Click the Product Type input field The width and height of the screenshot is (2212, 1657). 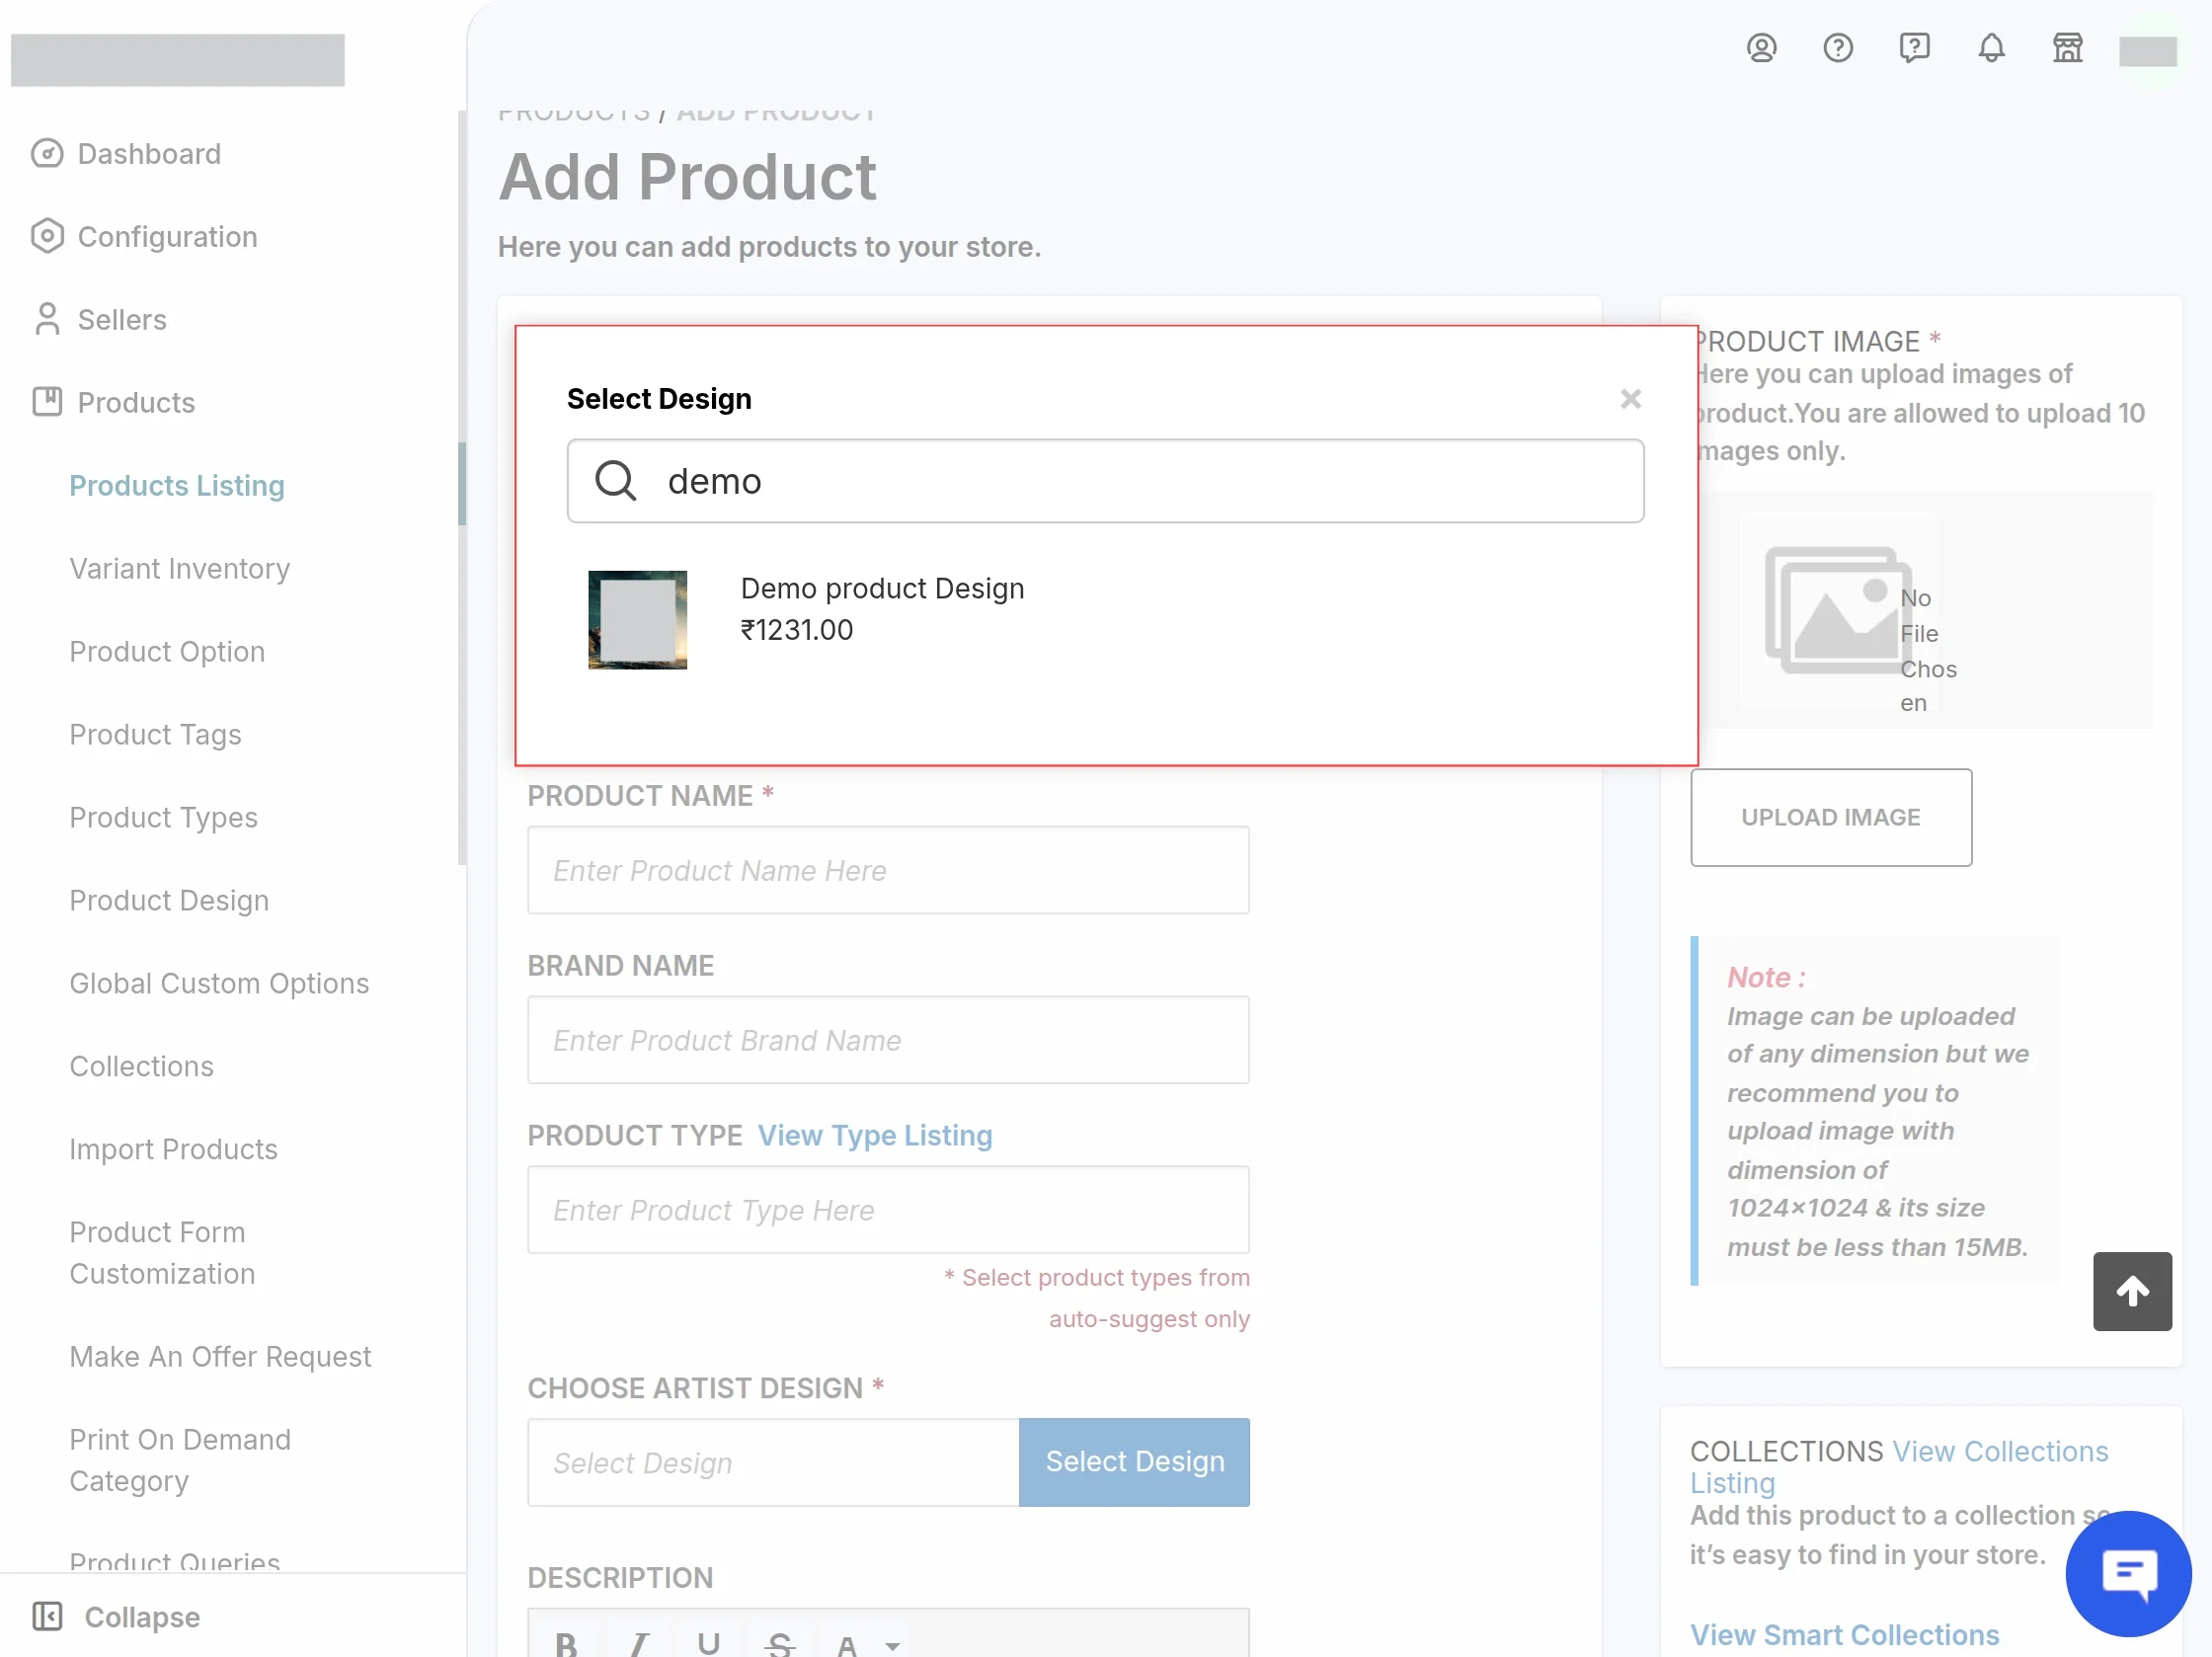[x=888, y=1210]
